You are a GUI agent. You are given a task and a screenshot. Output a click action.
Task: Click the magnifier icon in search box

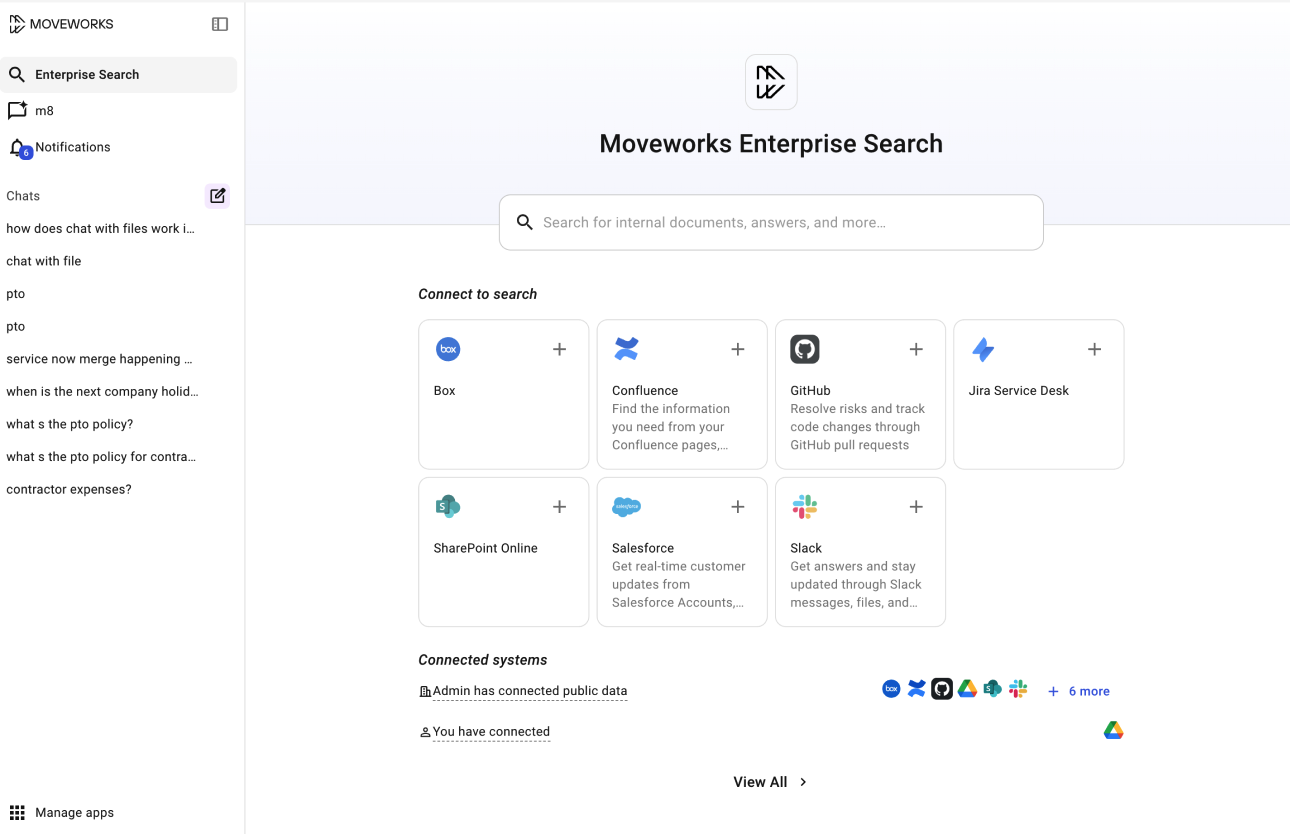(x=524, y=222)
